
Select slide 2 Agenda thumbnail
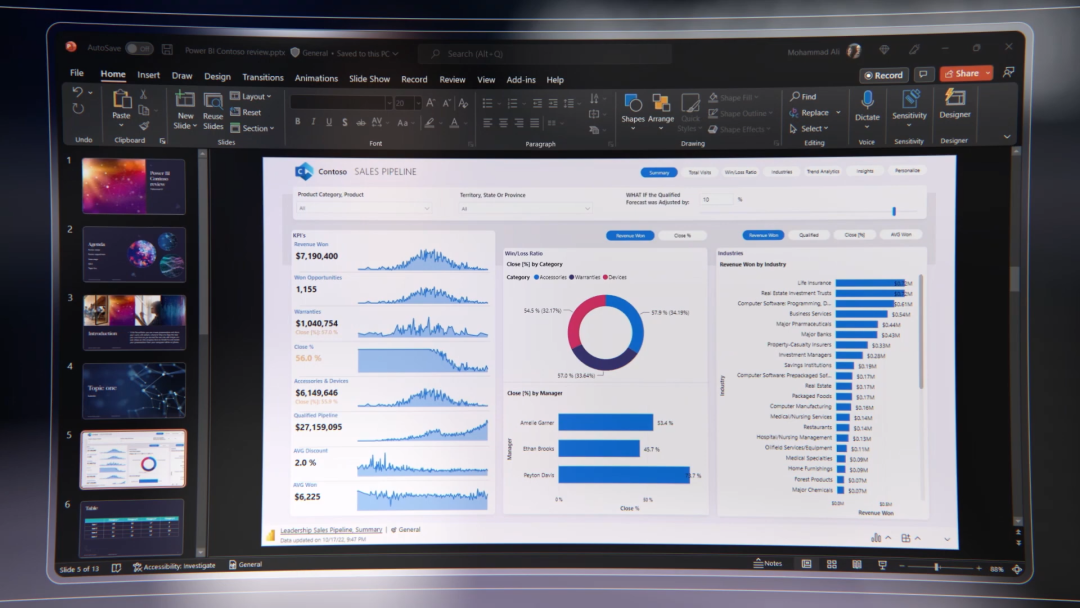(x=134, y=255)
